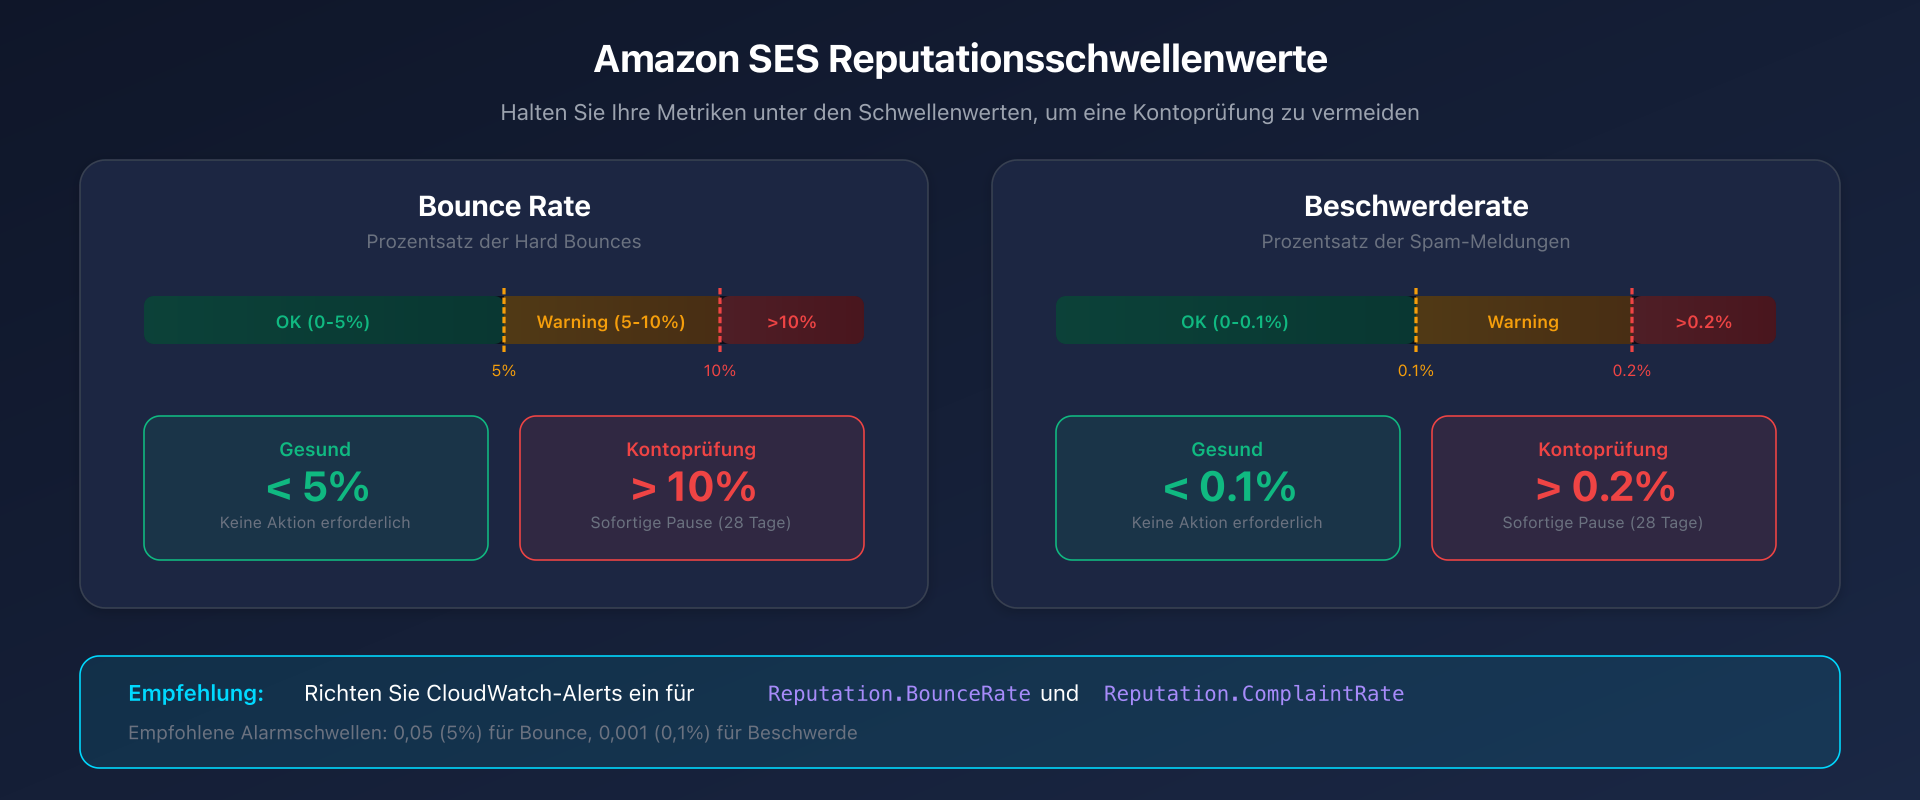Click the 0.1% threshold marker label

pos(1415,371)
